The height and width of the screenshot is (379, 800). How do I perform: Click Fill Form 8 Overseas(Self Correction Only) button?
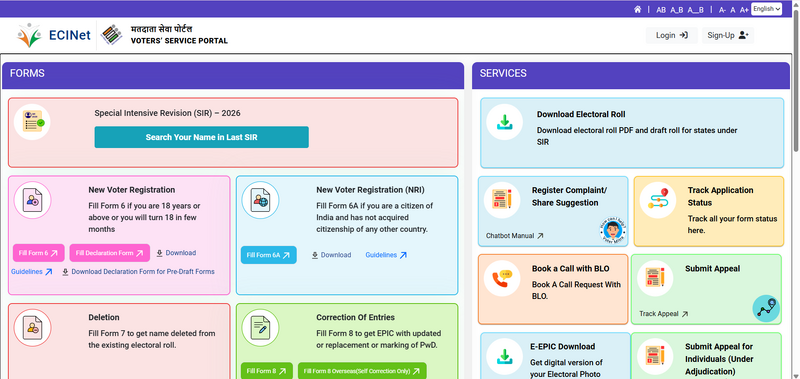(x=362, y=371)
